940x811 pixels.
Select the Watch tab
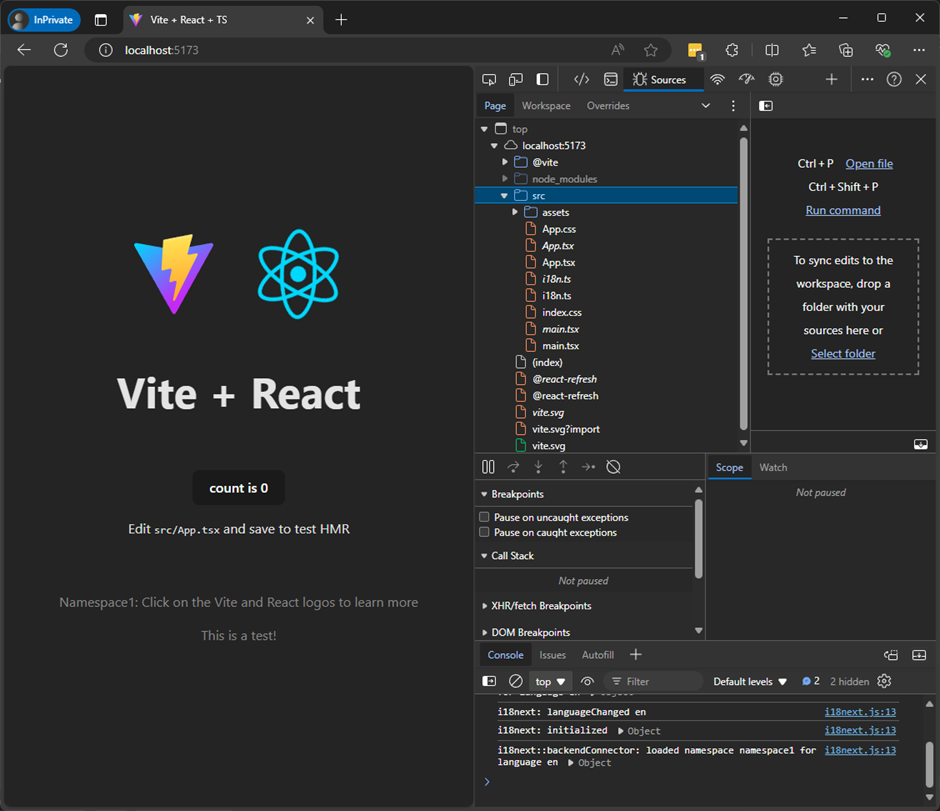(773, 467)
